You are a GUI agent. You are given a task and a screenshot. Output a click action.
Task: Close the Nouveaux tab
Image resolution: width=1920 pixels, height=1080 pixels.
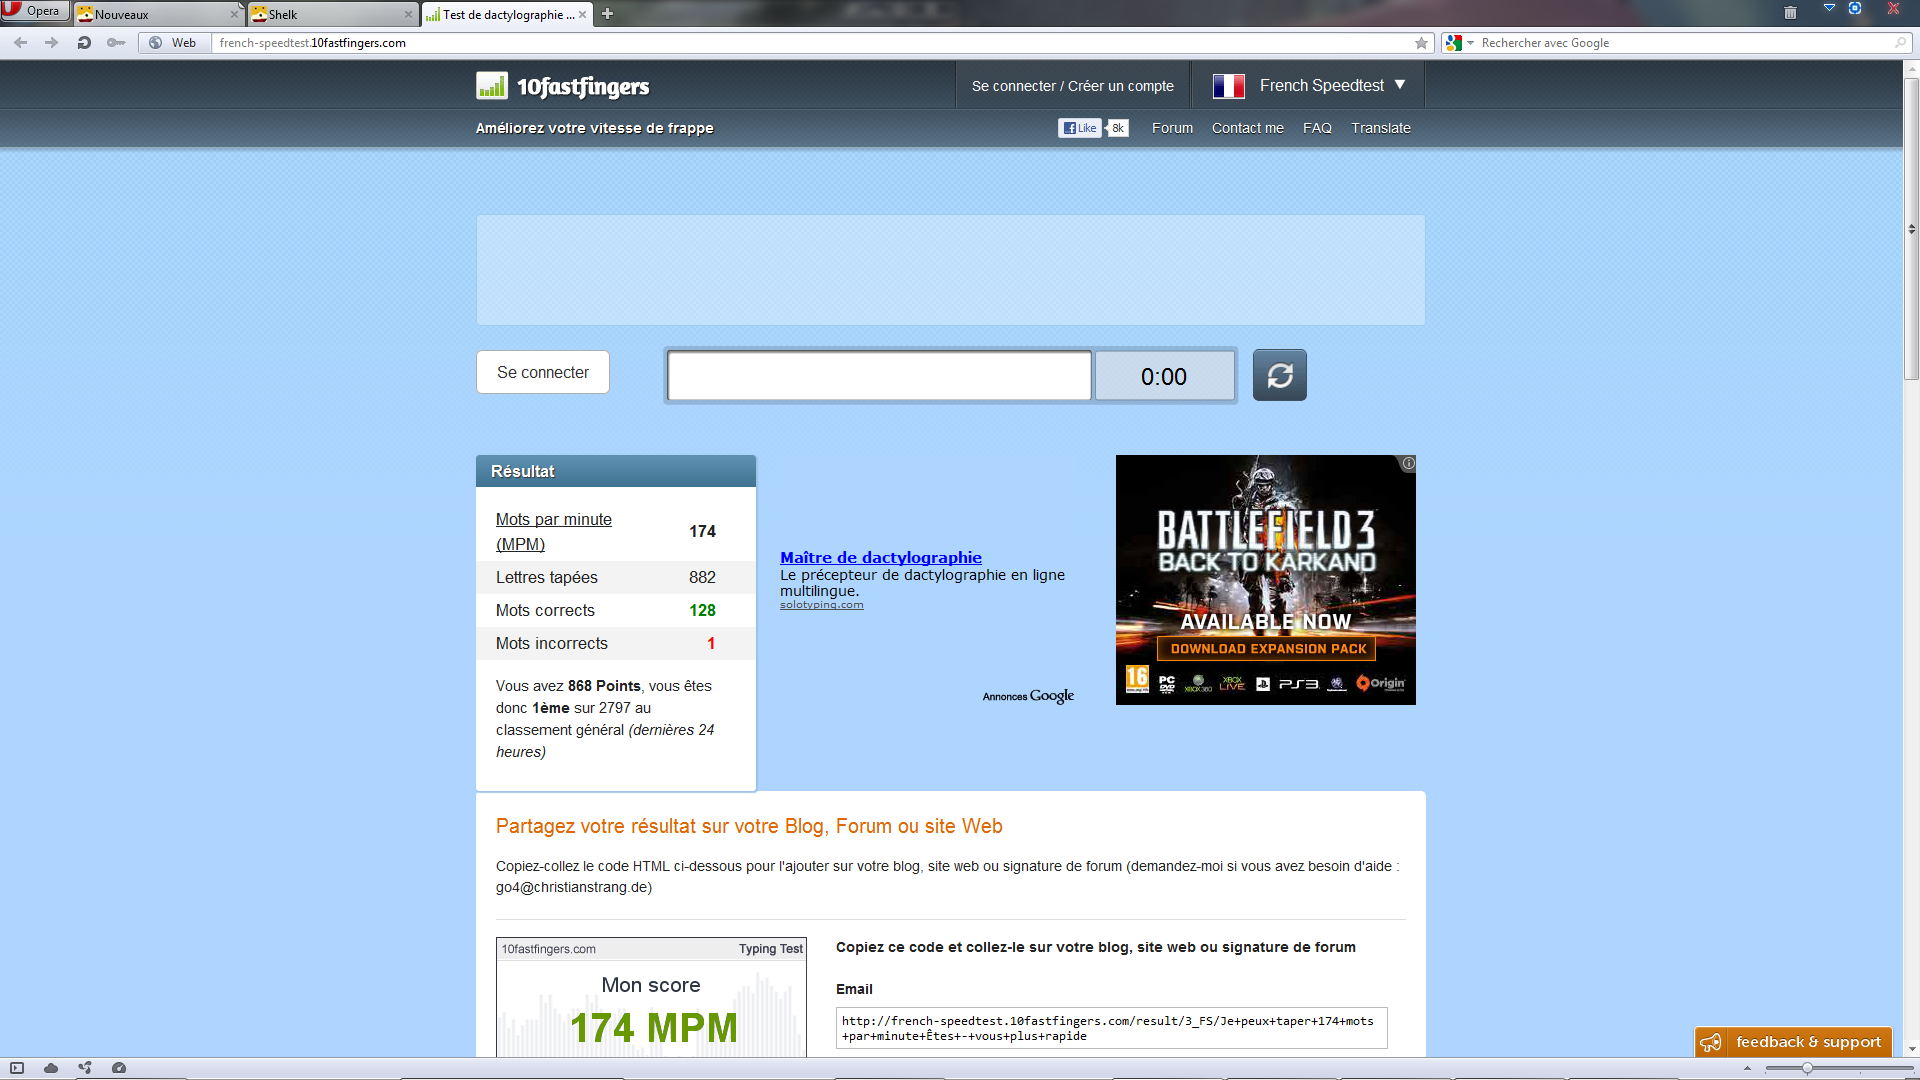coord(234,14)
